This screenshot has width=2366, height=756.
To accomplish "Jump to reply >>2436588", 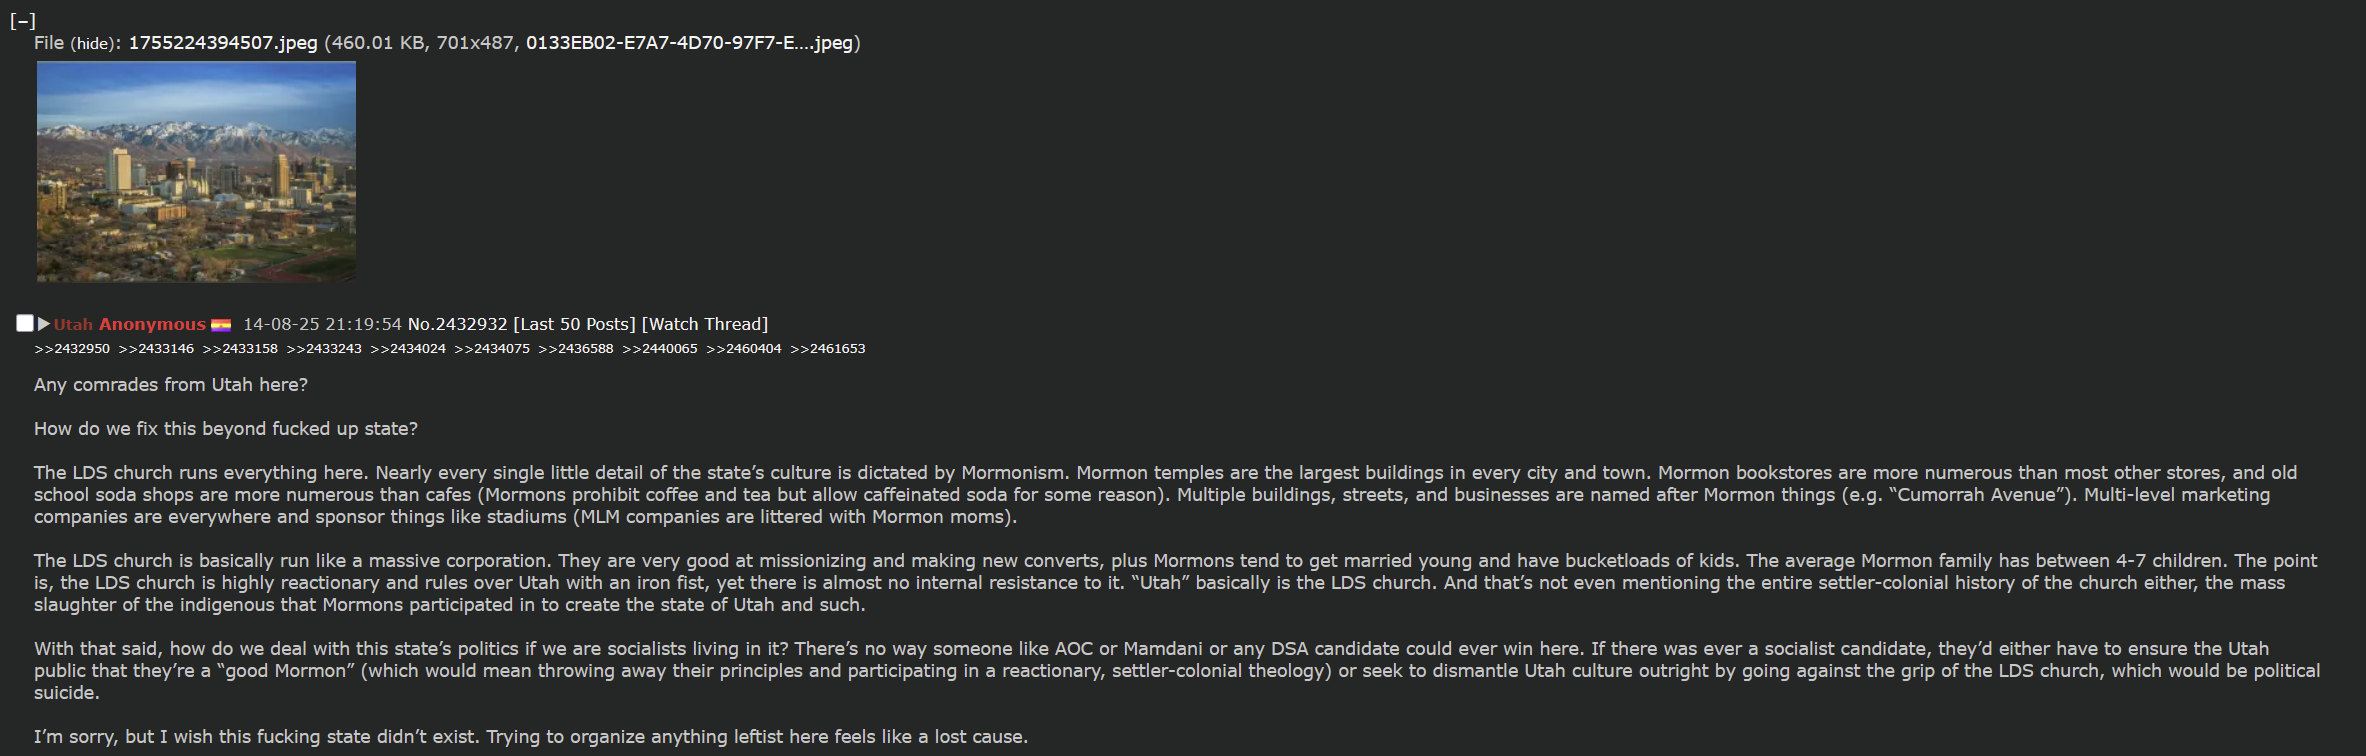I will click(576, 349).
